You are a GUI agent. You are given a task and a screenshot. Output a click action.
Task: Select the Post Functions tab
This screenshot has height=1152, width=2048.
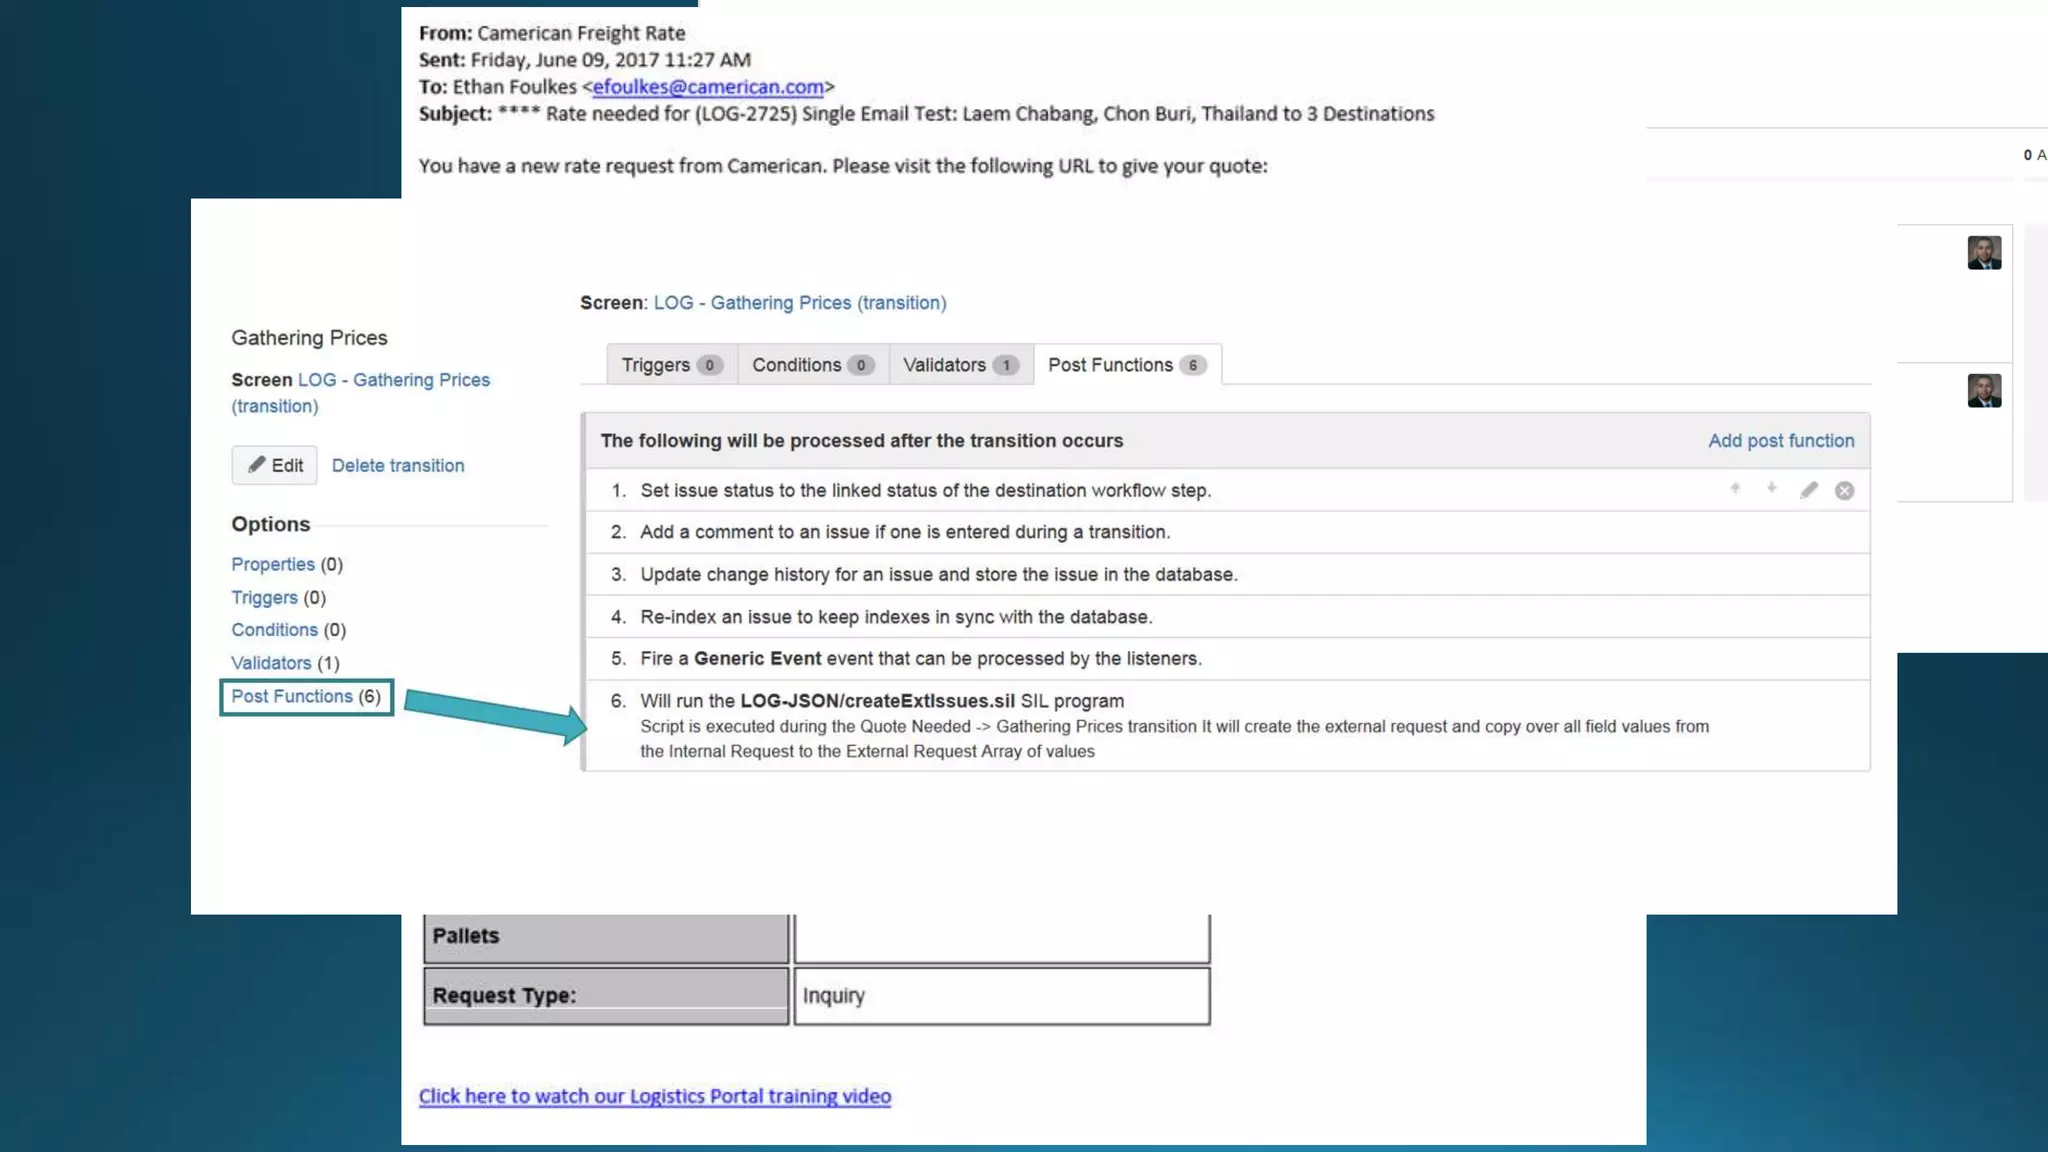point(1127,365)
